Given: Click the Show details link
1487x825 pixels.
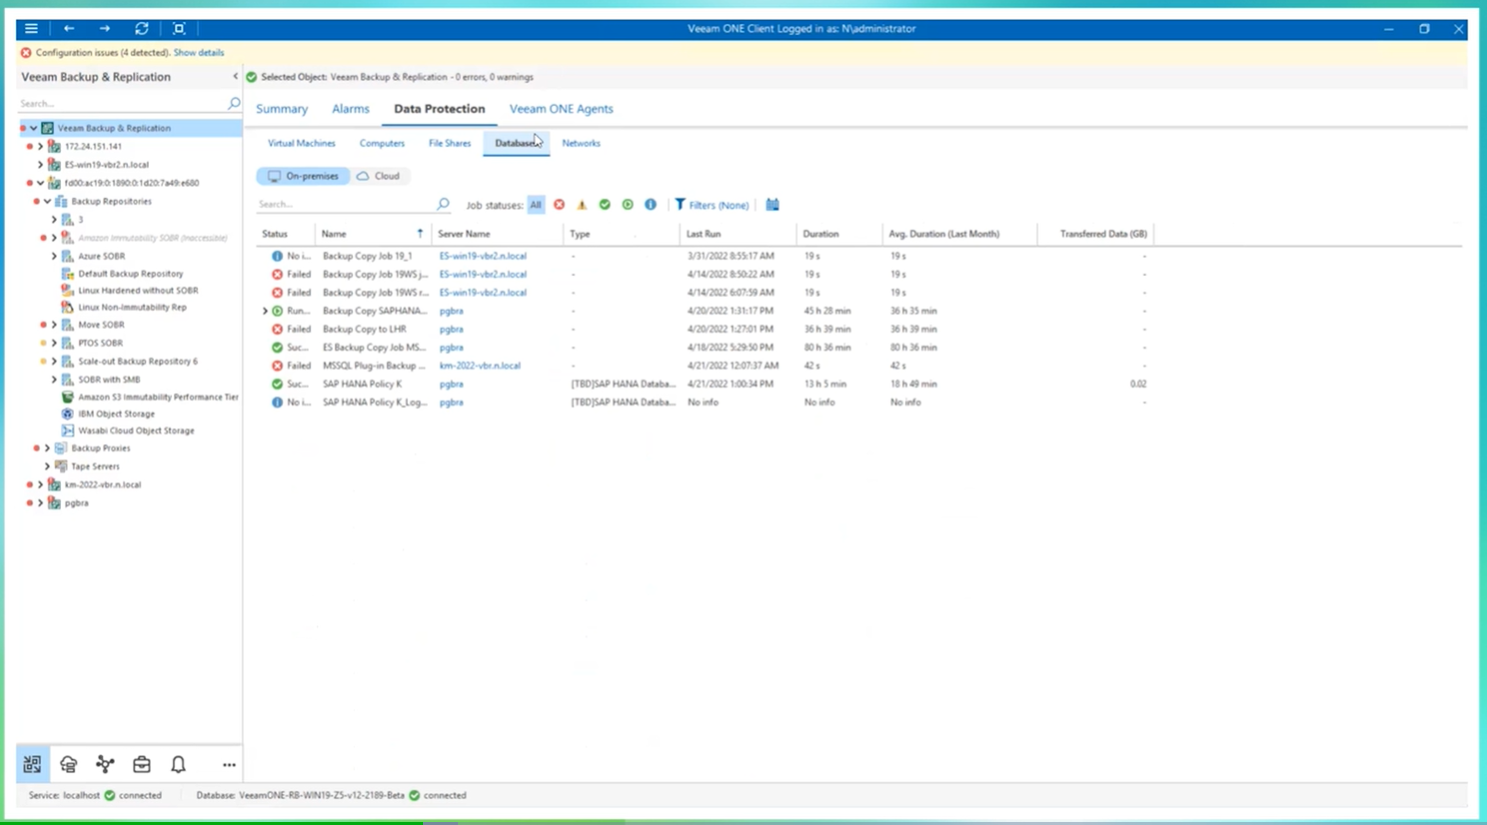Looking at the screenshot, I should [x=199, y=52].
